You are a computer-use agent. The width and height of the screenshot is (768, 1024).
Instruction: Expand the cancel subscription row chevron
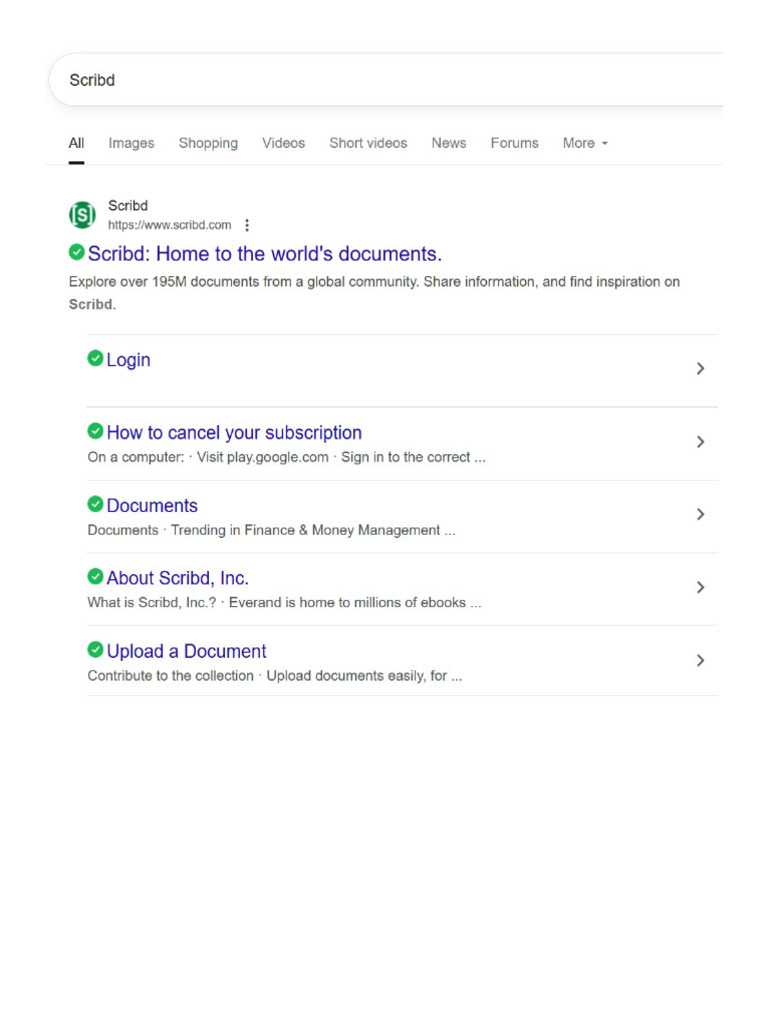[700, 442]
